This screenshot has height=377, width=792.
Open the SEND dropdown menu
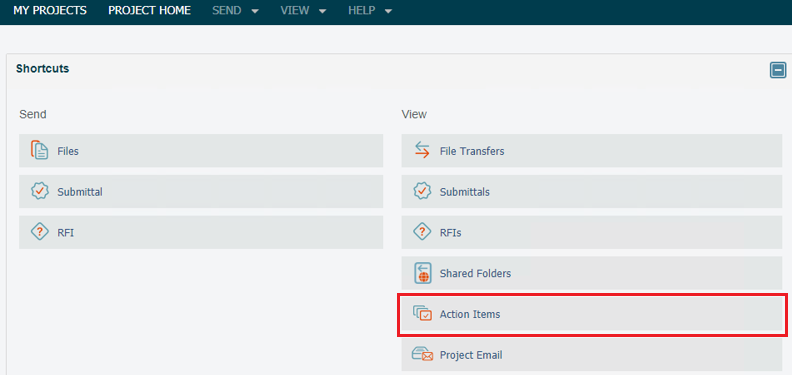[x=235, y=11]
